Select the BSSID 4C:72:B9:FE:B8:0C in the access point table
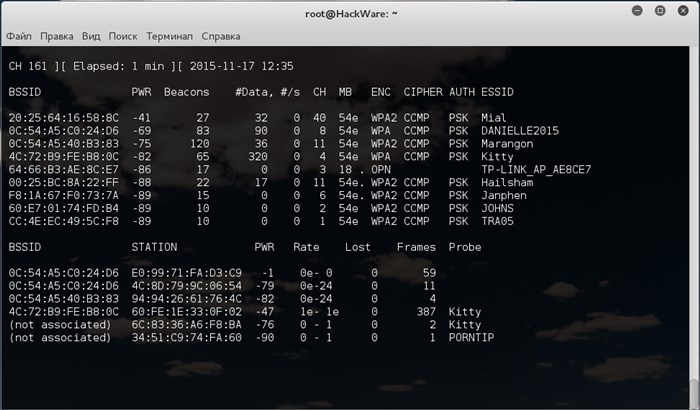Screen dimensions: 700x410 click(x=64, y=157)
